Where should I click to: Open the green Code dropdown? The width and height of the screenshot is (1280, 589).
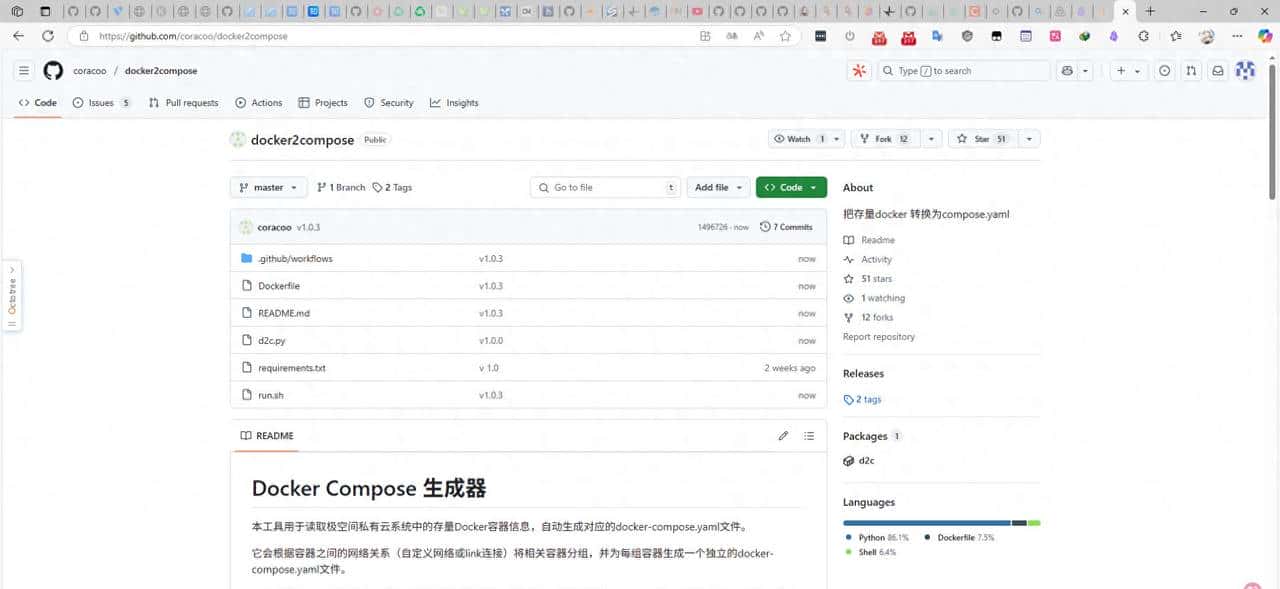pyautogui.click(x=791, y=187)
